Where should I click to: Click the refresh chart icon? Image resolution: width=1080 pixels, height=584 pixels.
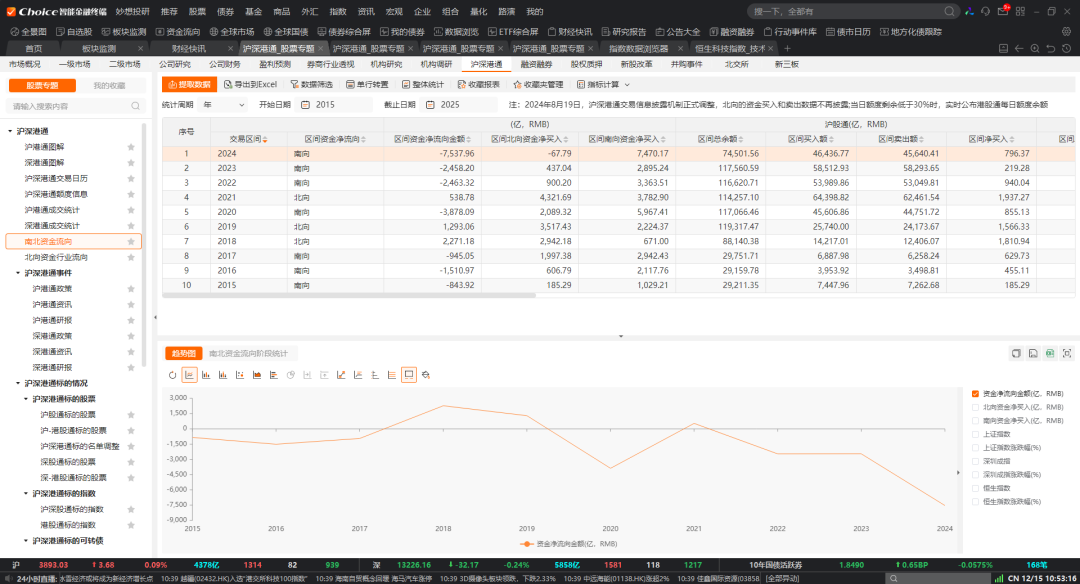pyautogui.click(x=172, y=375)
